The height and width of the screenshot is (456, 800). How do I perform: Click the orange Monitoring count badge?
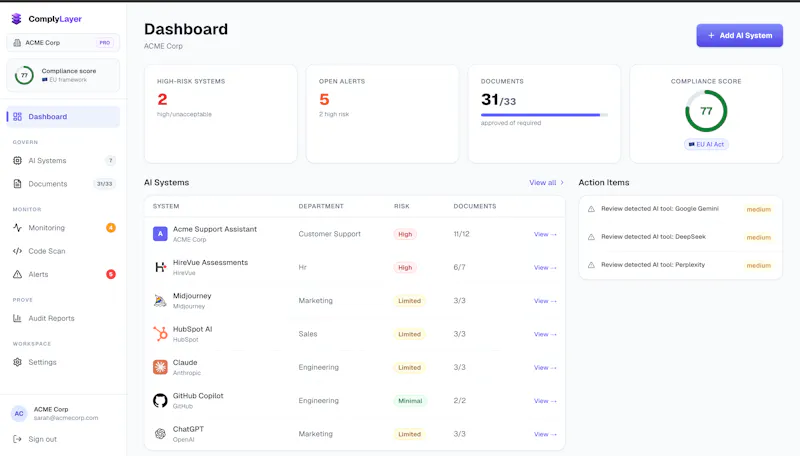coord(111,227)
